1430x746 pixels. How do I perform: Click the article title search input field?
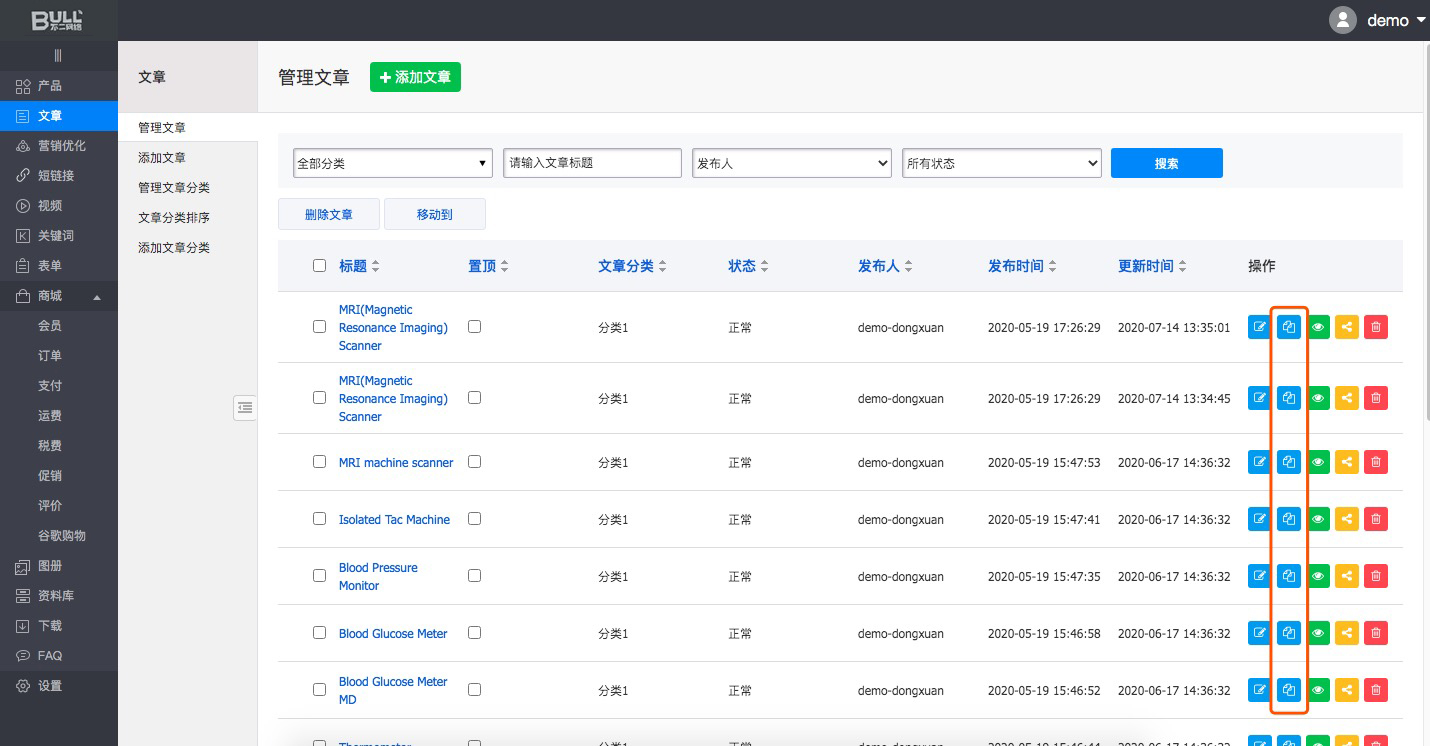(x=592, y=163)
